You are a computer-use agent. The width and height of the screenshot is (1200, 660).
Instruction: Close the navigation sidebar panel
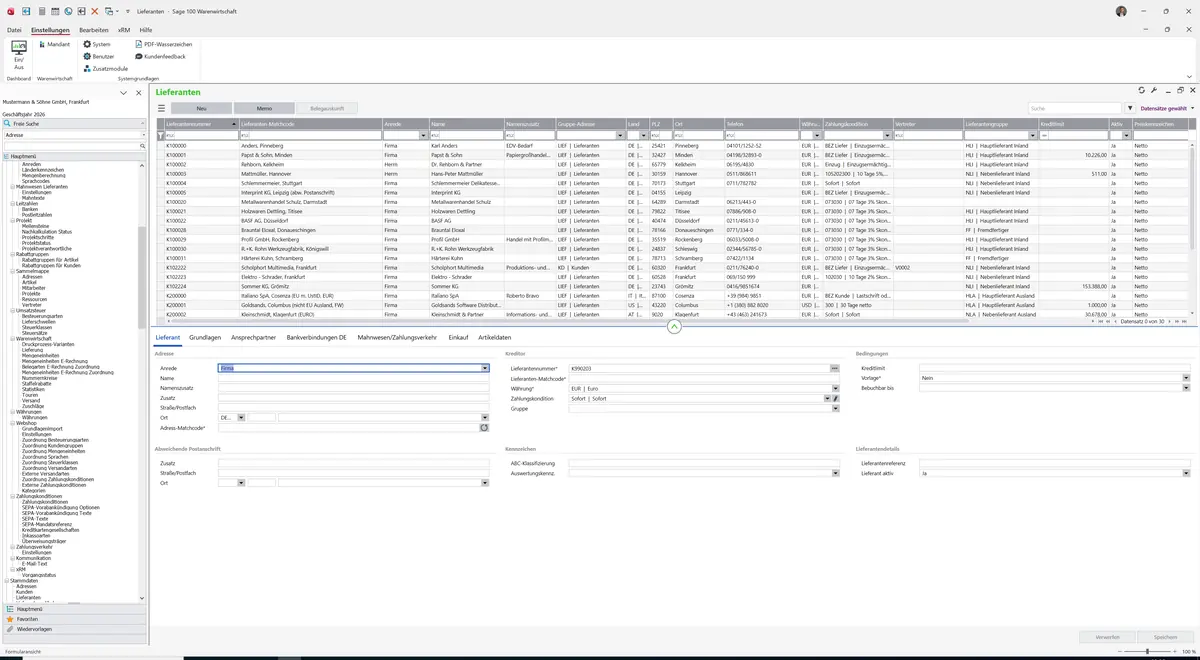coord(138,93)
